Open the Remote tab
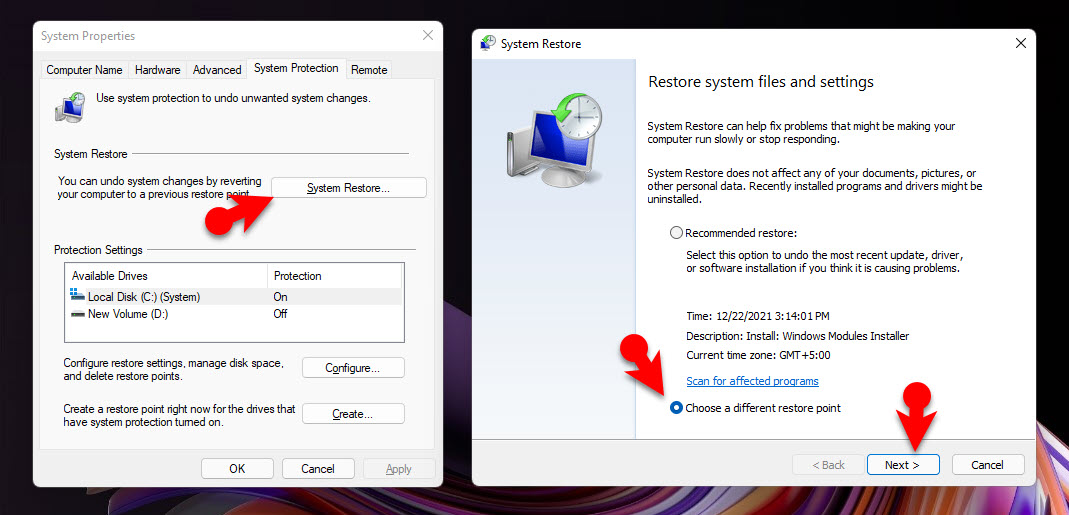The image size is (1069, 515). click(x=369, y=70)
